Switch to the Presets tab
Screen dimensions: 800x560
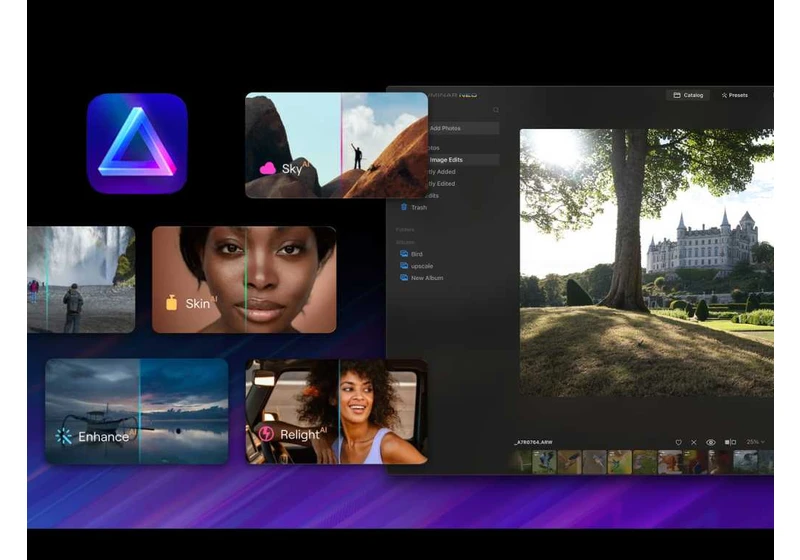click(735, 95)
